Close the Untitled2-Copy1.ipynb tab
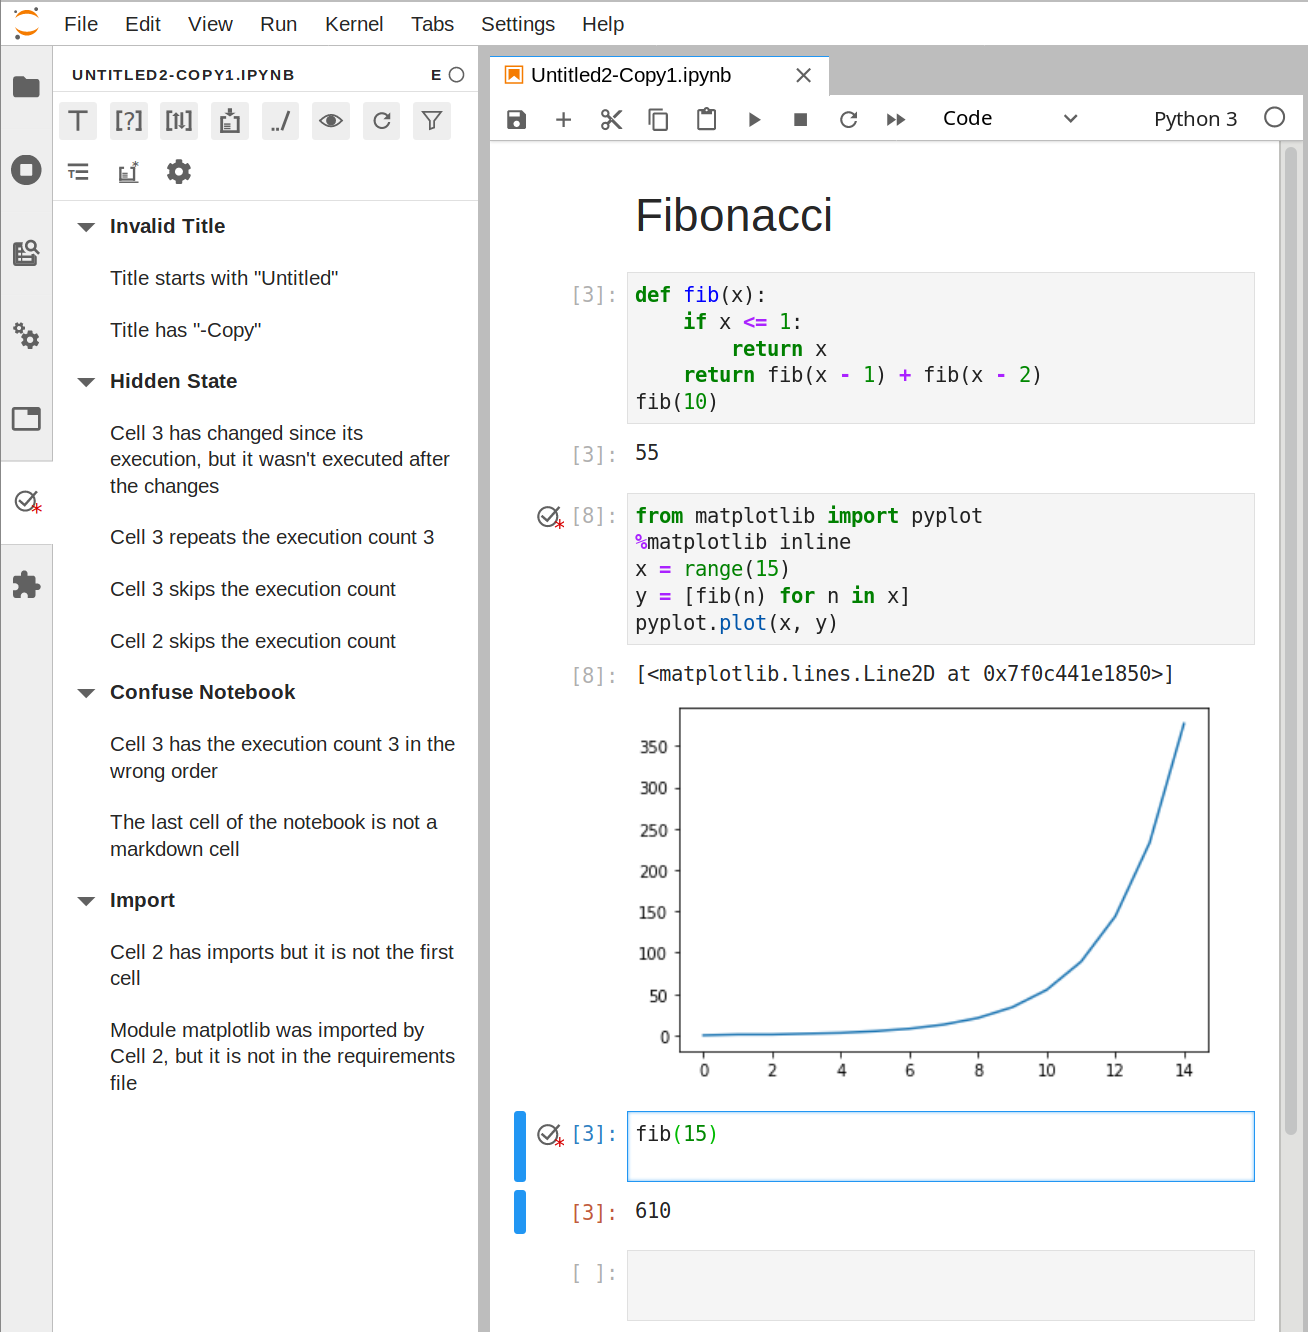Image resolution: width=1308 pixels, height=1332 pixels. click(x=803, y=75)
